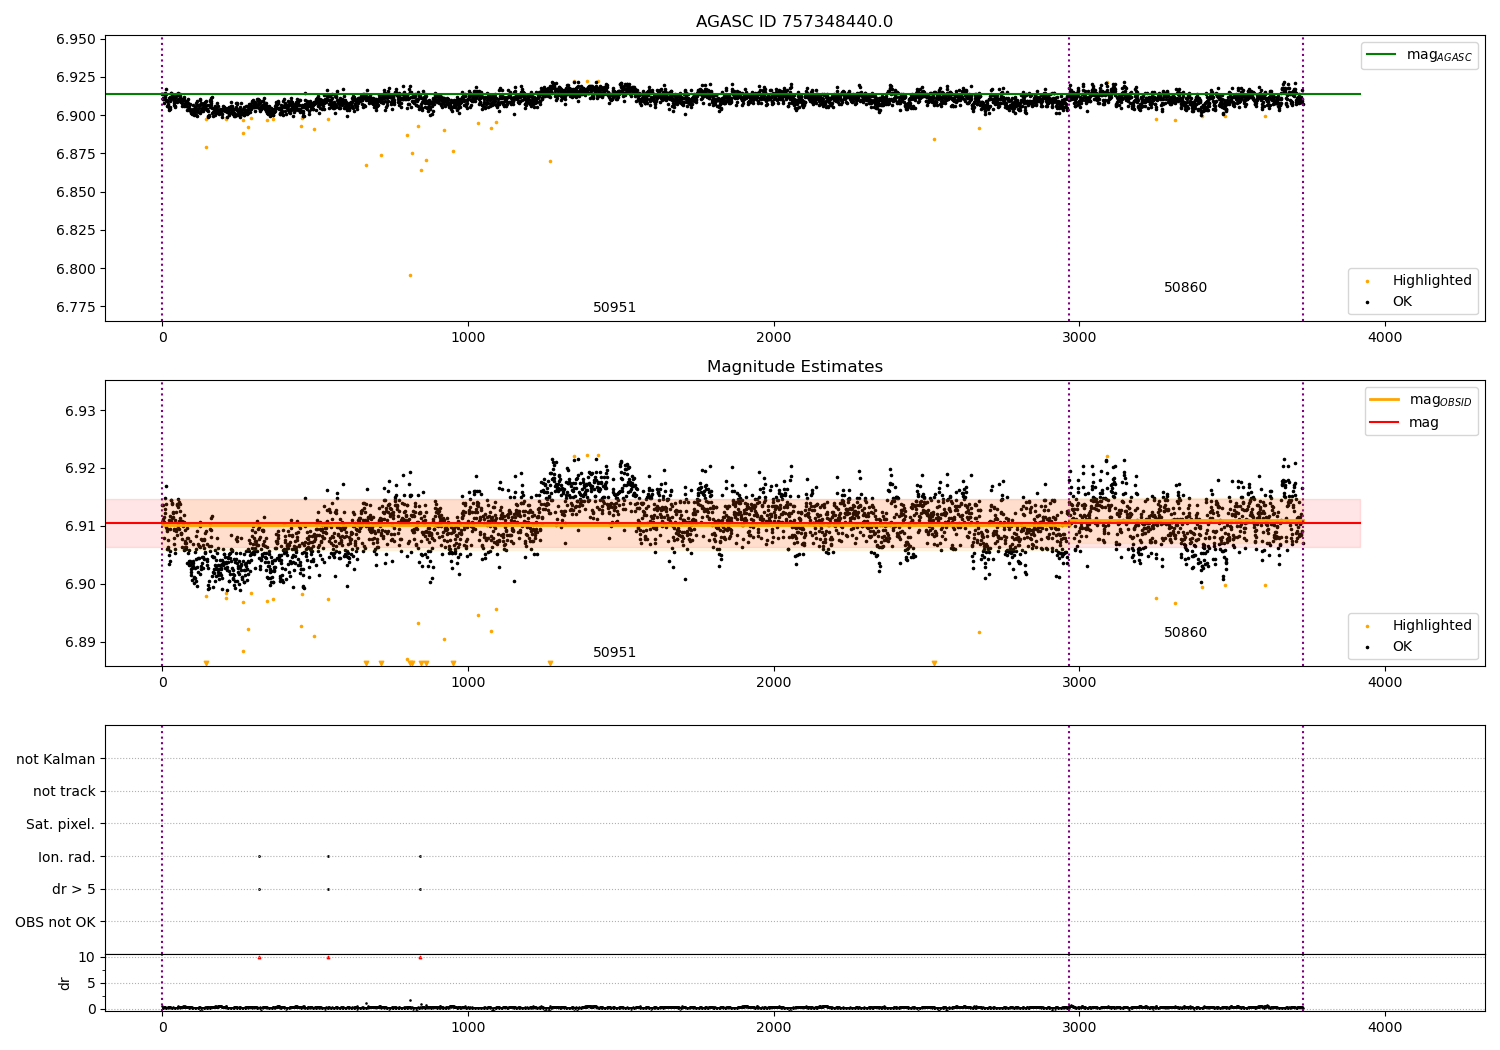The height and width of the screenshot is (1050, 1500).
Task: Click the title 'AGASC ID 757348440.0'
Action: 794,22
